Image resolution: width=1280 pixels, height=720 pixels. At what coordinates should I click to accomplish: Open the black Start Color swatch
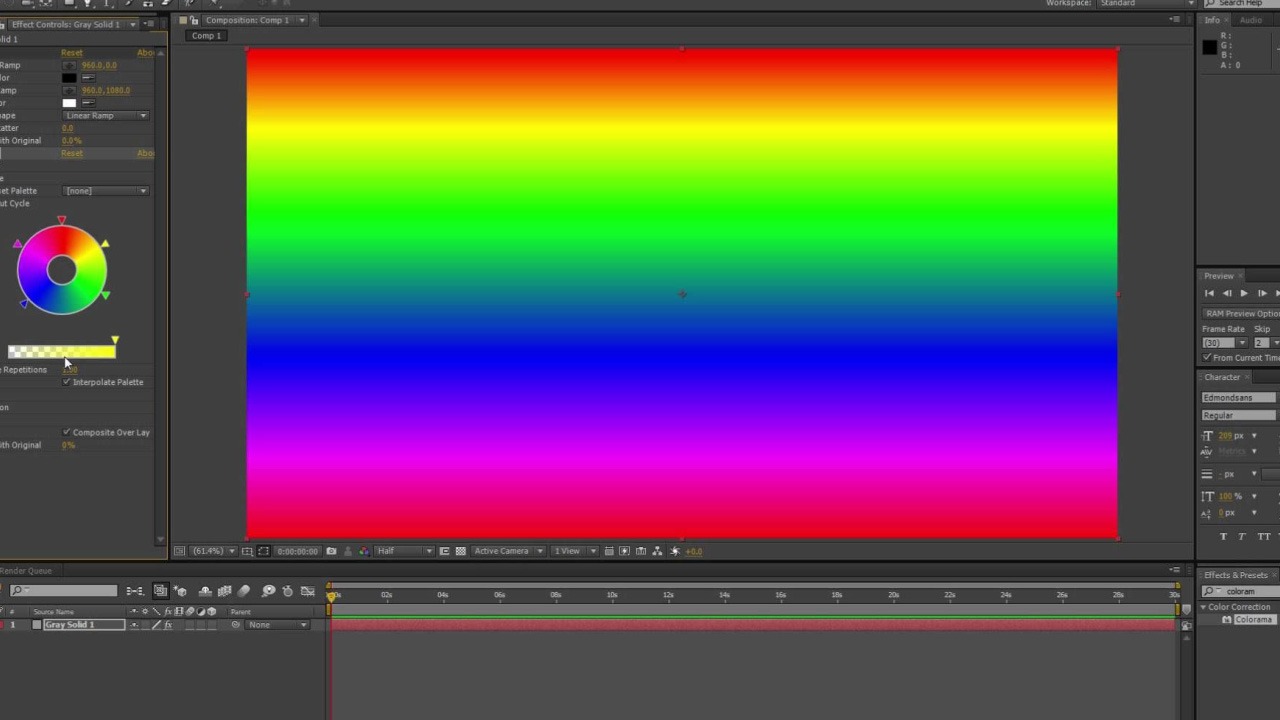68,77
